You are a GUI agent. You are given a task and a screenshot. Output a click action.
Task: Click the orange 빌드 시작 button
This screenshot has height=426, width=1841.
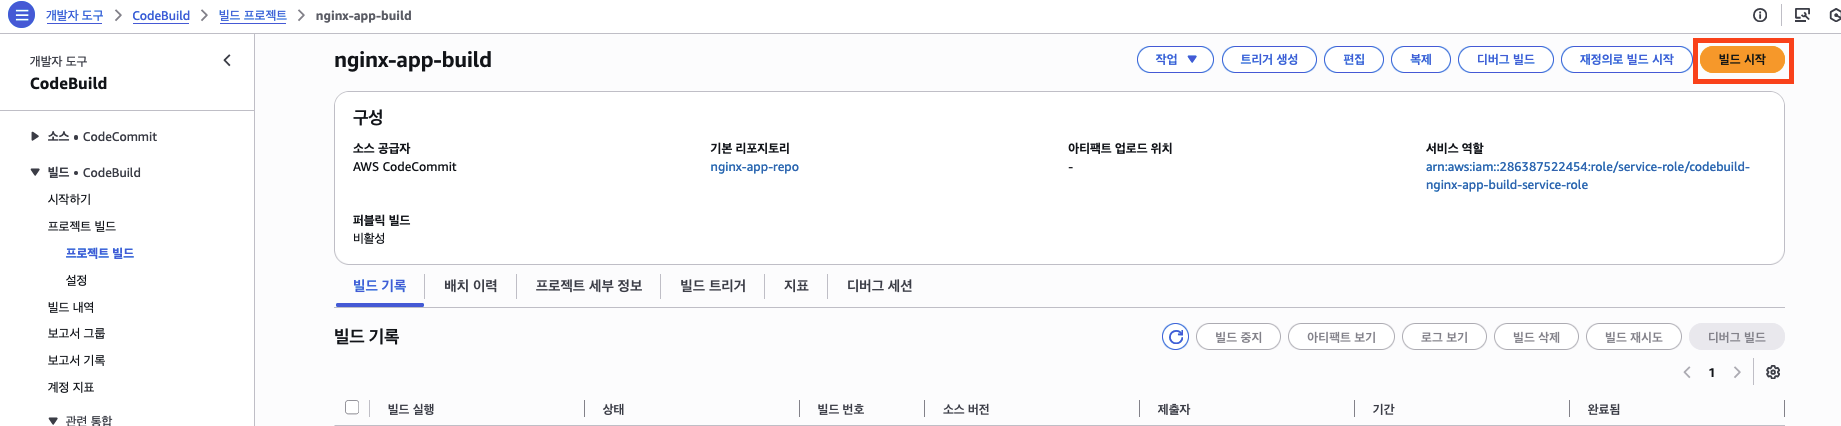1742,60
